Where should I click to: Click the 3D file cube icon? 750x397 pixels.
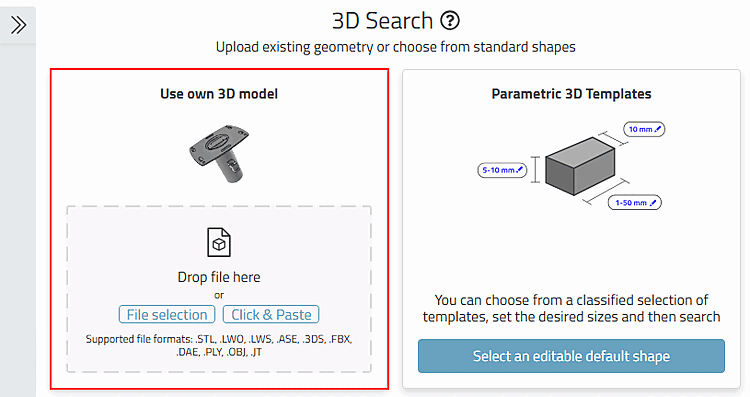[x=219, y=243]
